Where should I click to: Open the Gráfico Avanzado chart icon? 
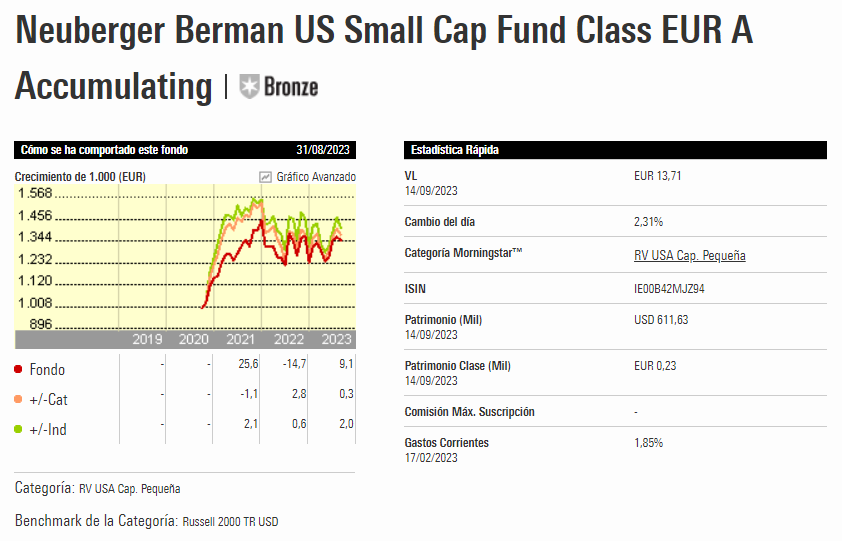pos(265,177)
